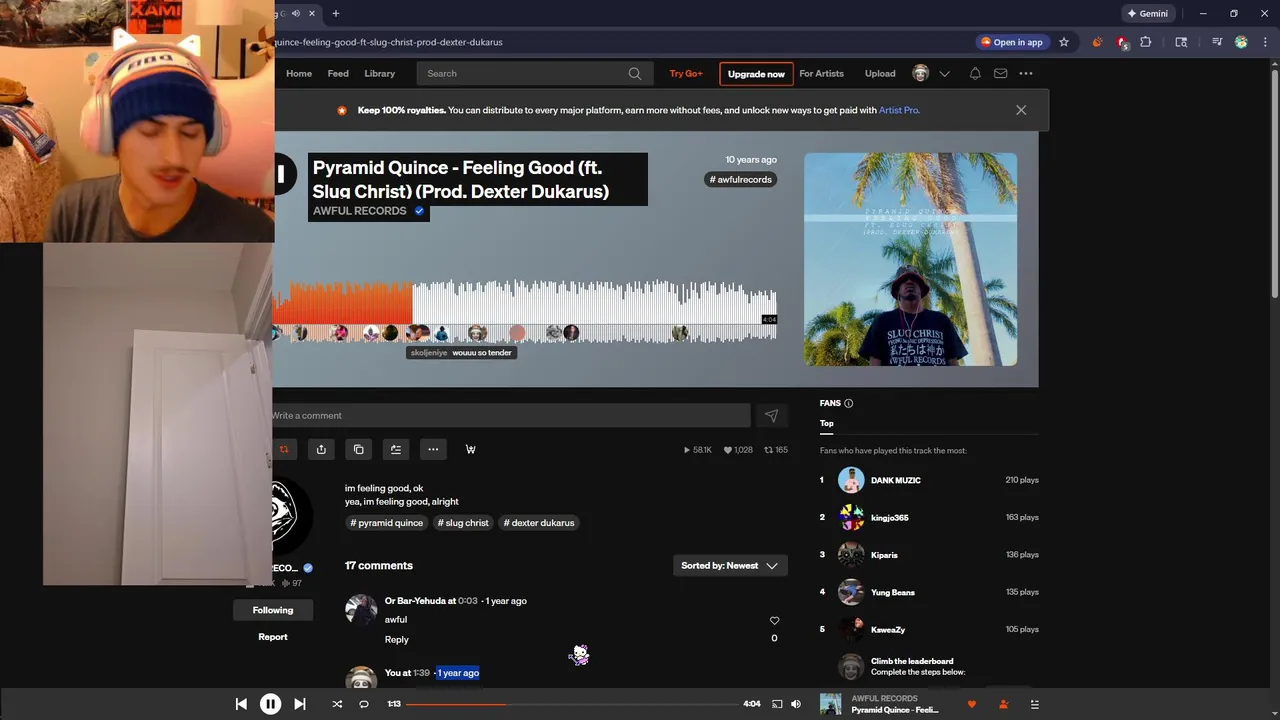Reply to Or Bar-Yehuda's comment

[x=396, y=639]
